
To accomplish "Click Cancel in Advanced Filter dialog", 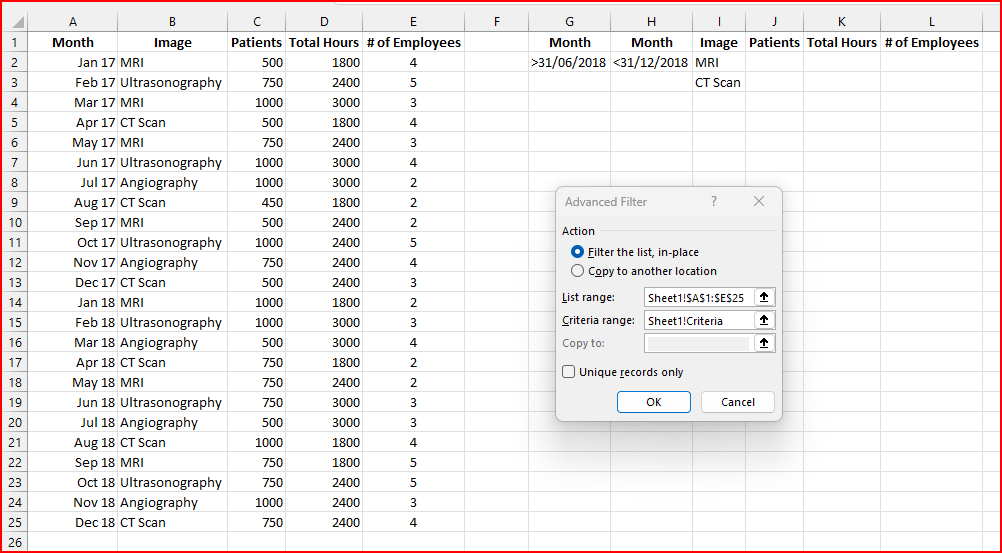I will (738, 402).
